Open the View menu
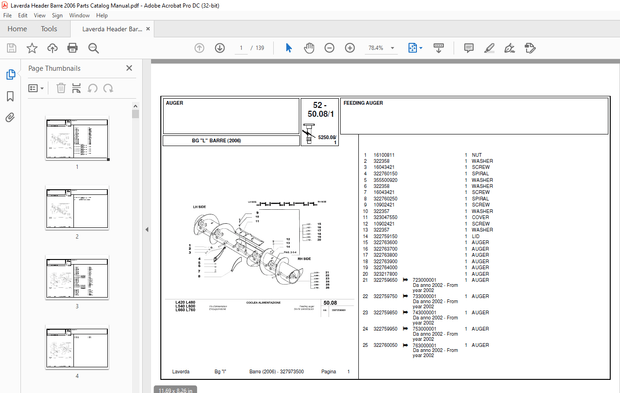Screen dimensions: 620x393 tap(40, 15)
